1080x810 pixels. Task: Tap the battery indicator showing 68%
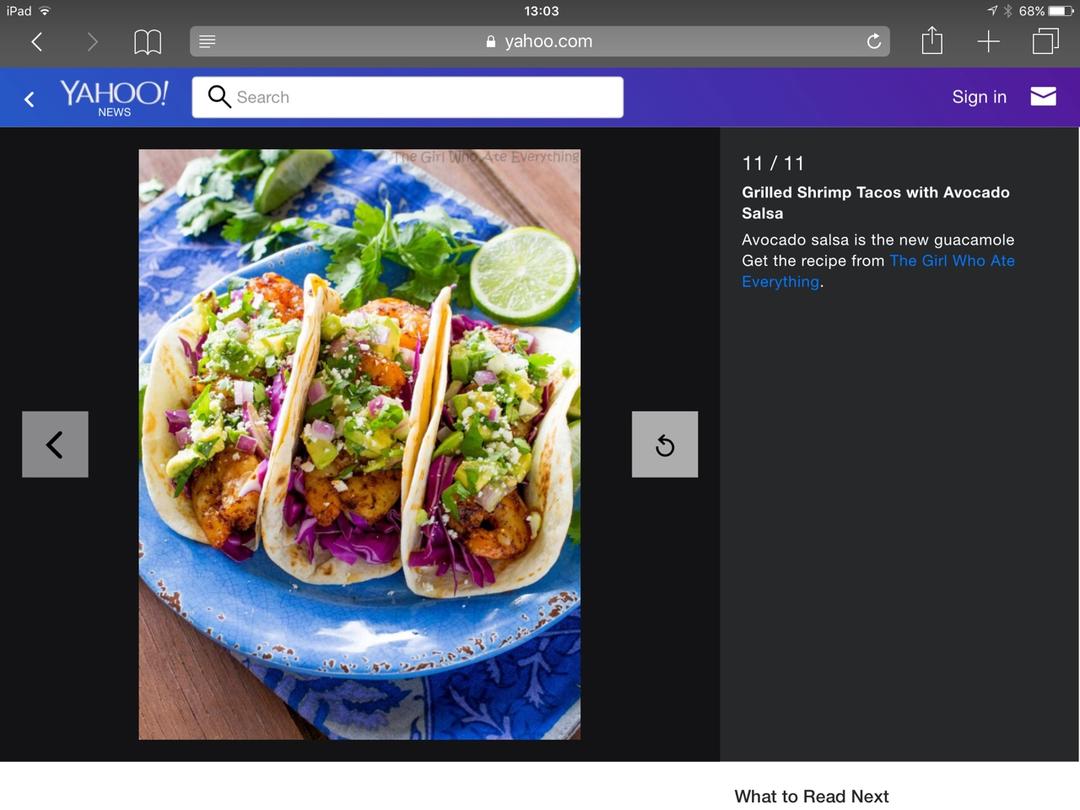pos(1059,11)
